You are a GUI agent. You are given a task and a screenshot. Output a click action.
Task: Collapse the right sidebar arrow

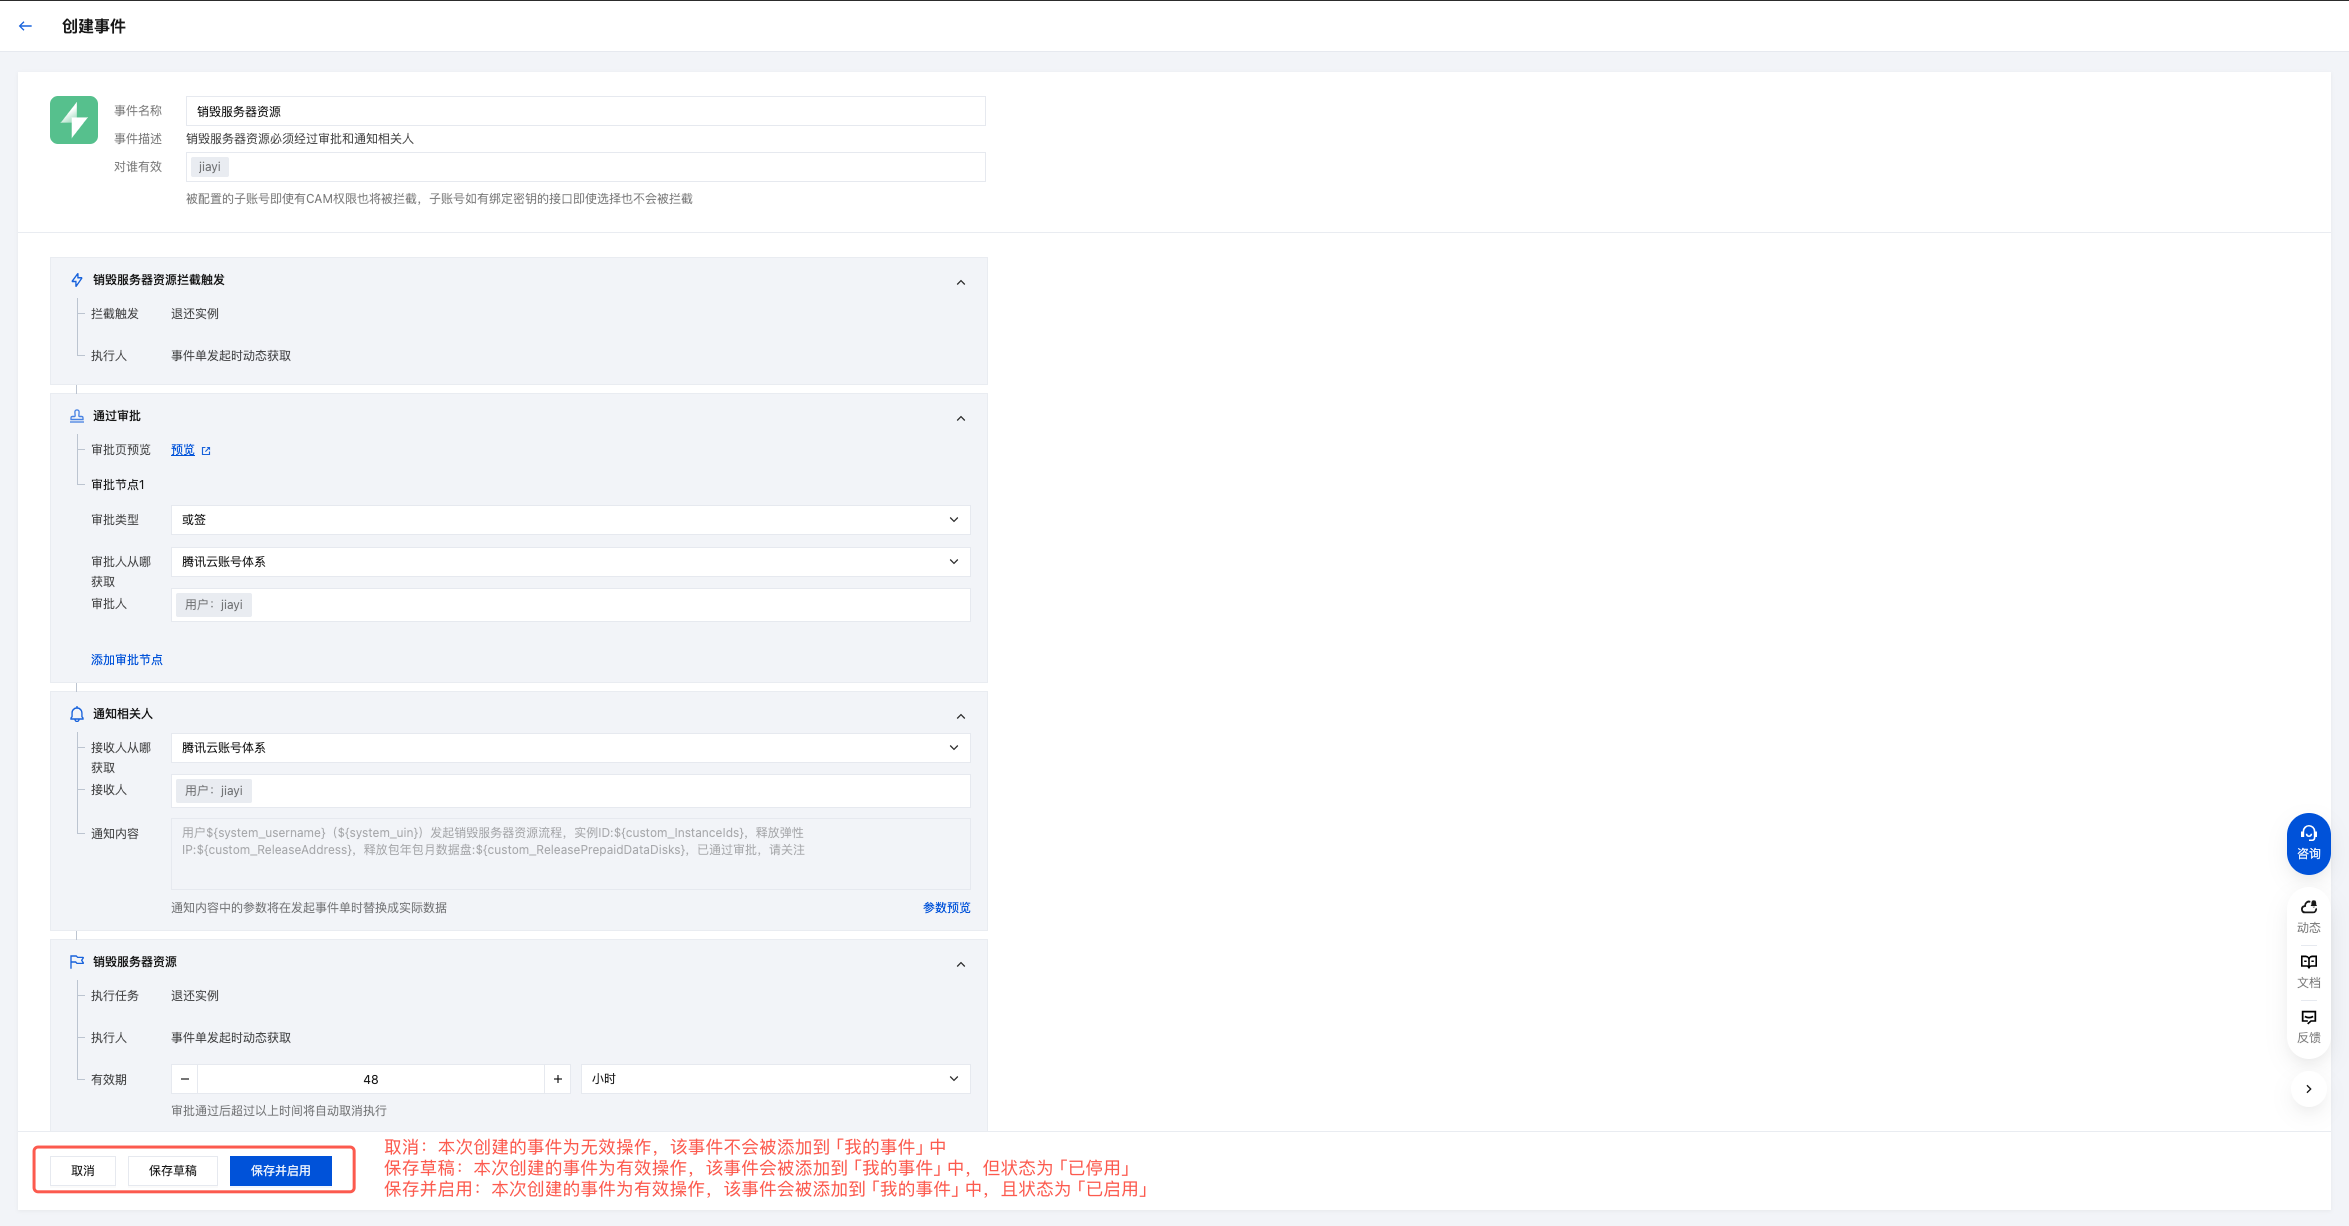[2308, 1089]
